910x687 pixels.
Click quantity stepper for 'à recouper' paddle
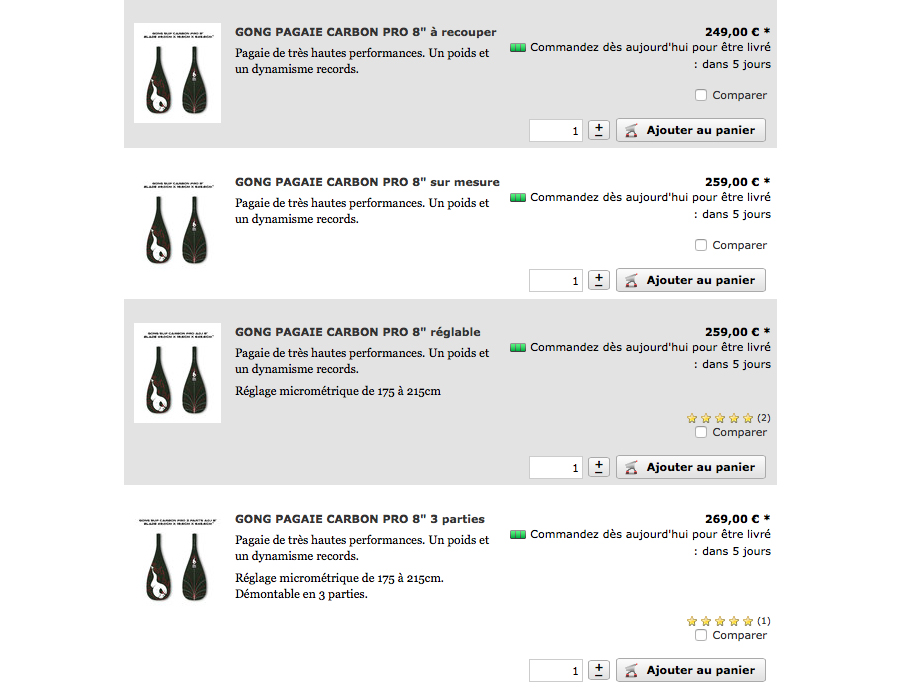(599, 130)
